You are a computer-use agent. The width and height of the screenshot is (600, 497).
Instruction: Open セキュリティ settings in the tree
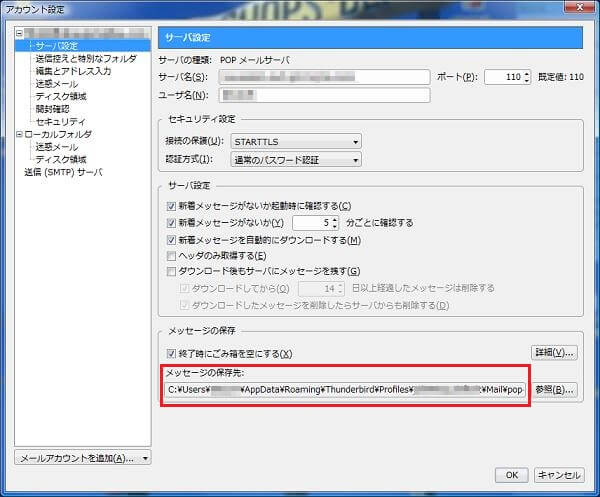[x=60, y=121]
